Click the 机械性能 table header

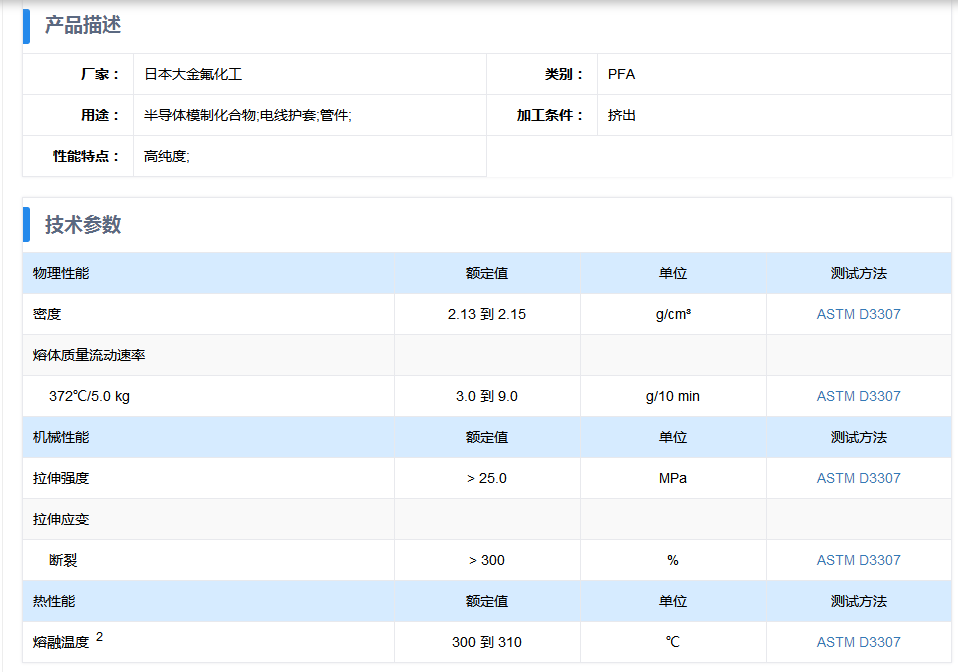click(61, 437)
